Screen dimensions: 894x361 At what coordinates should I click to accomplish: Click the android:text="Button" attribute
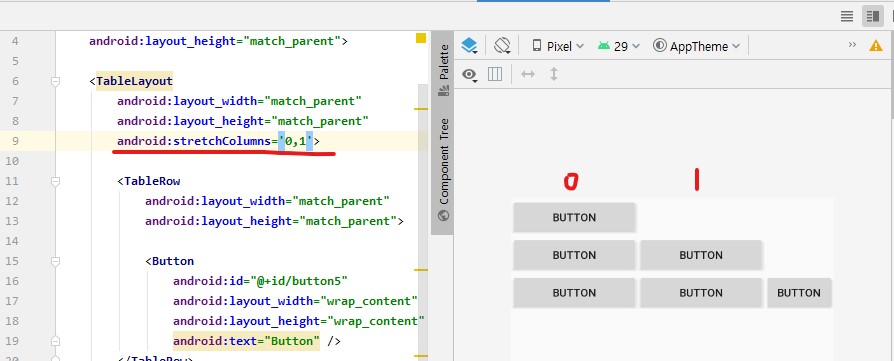pos(246,341)
